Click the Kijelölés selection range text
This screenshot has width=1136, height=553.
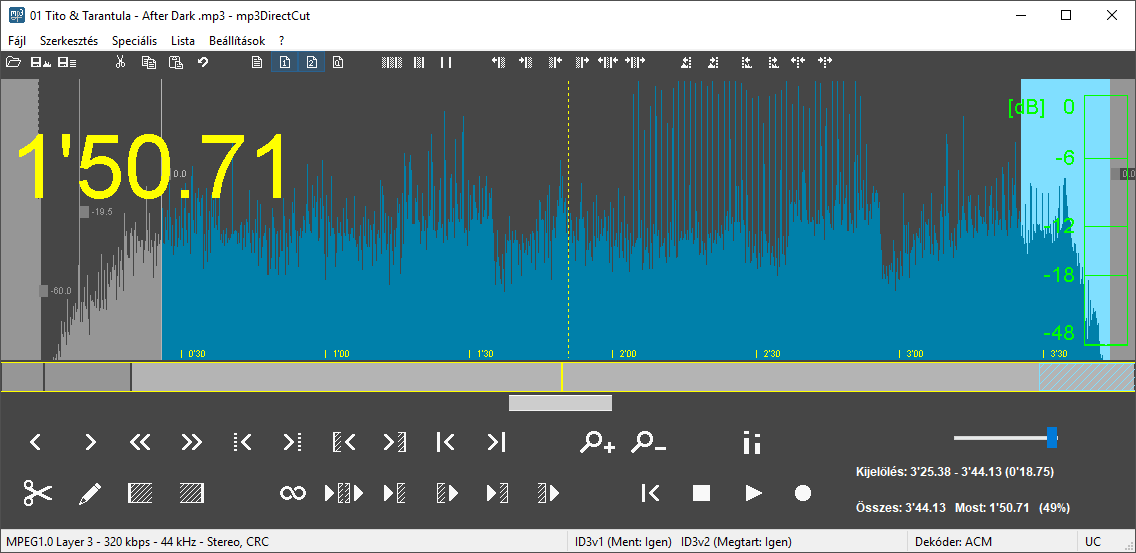pos(955,472)
